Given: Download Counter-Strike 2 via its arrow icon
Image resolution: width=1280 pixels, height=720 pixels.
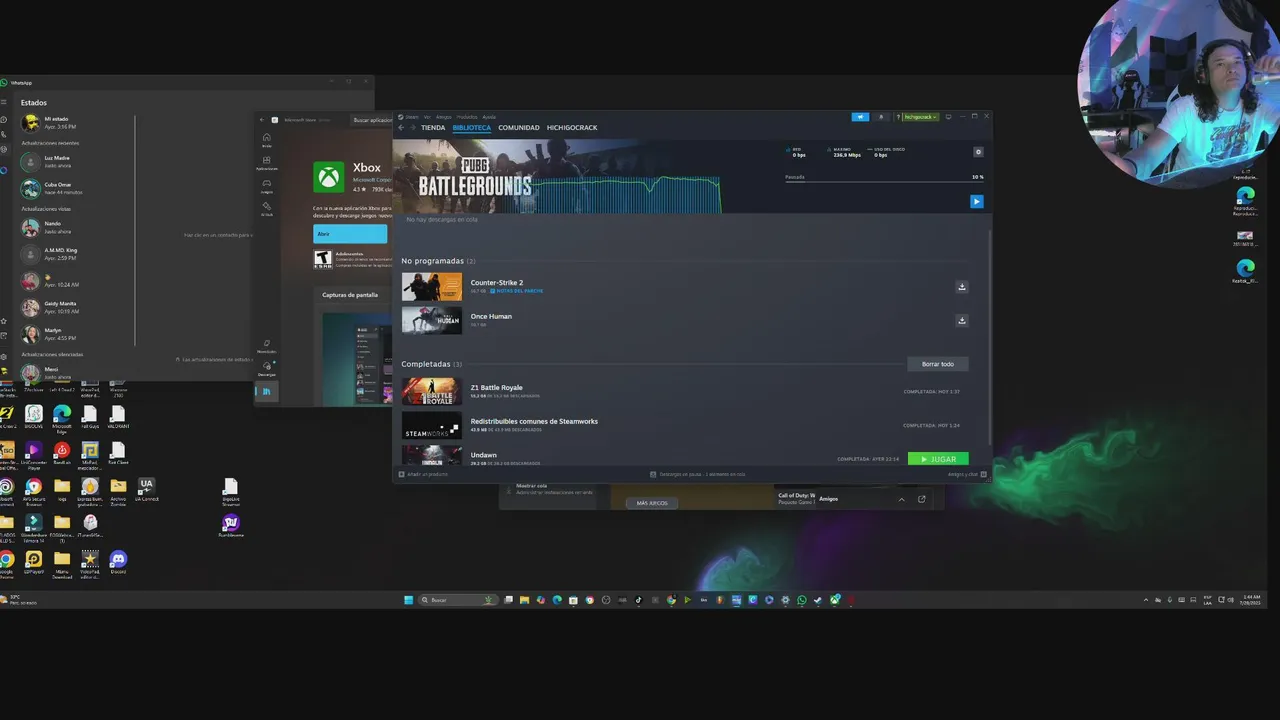Looking at the screenshot, I should click(x=962, y=287).
